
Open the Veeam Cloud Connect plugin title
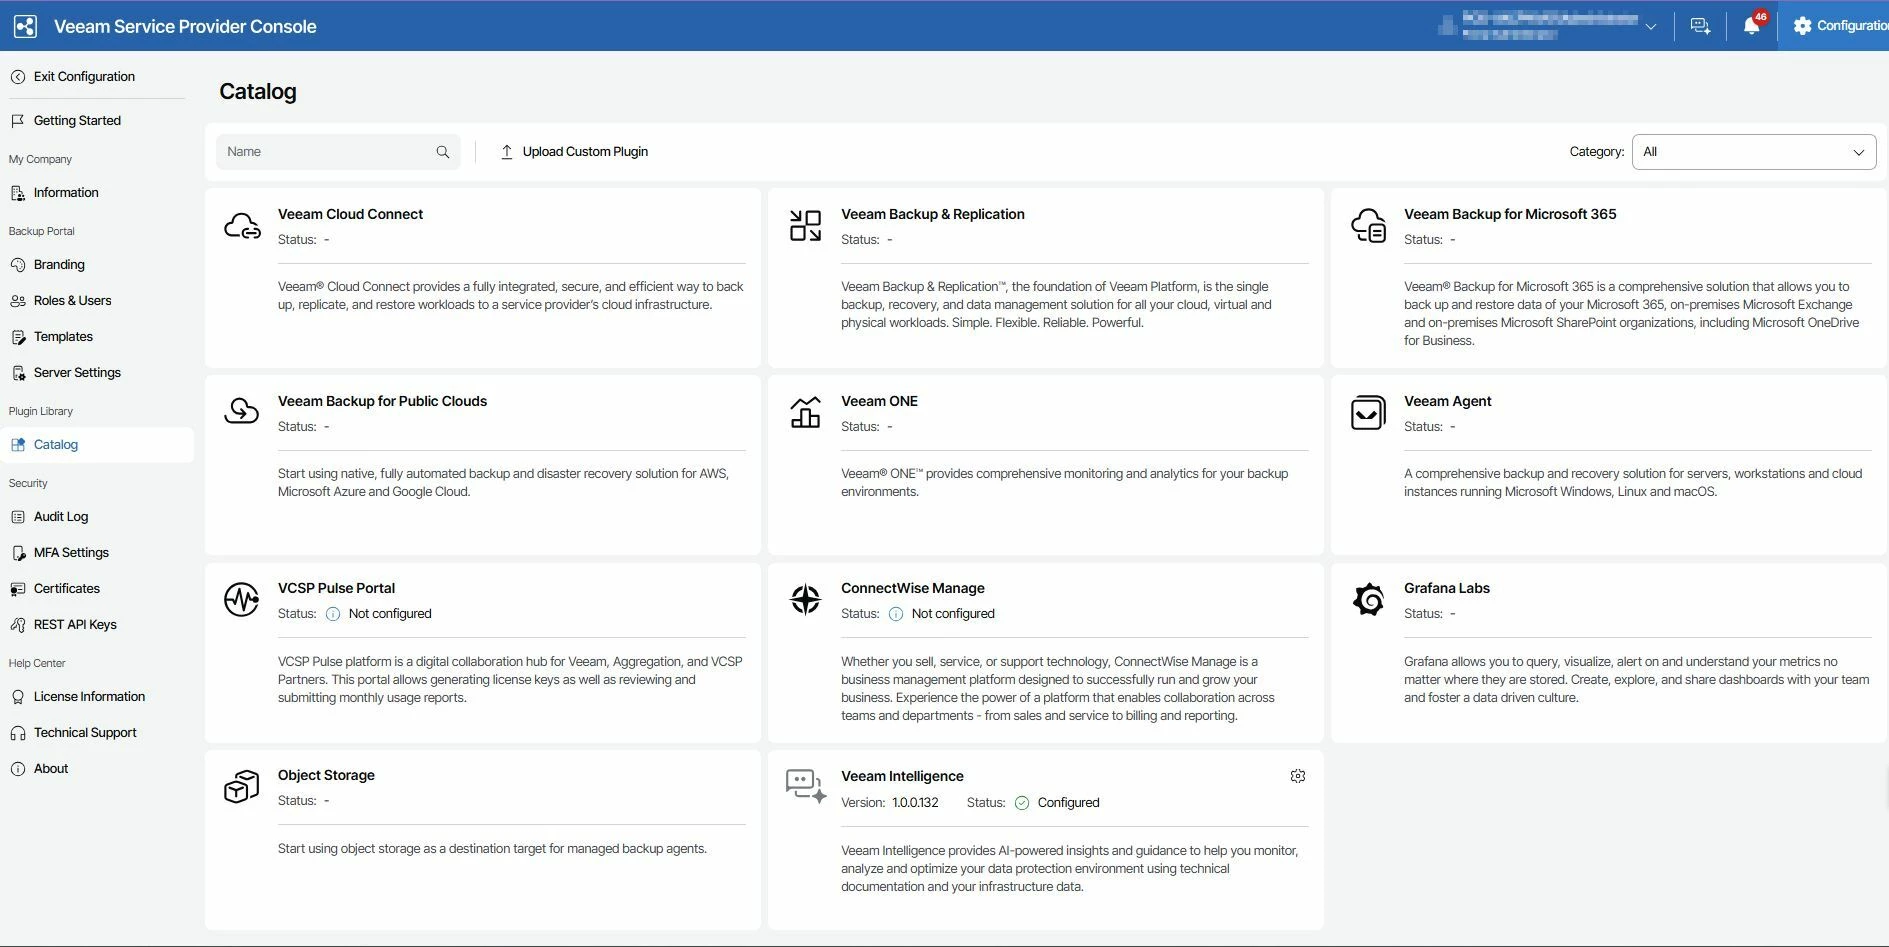(x=350, y=214)
